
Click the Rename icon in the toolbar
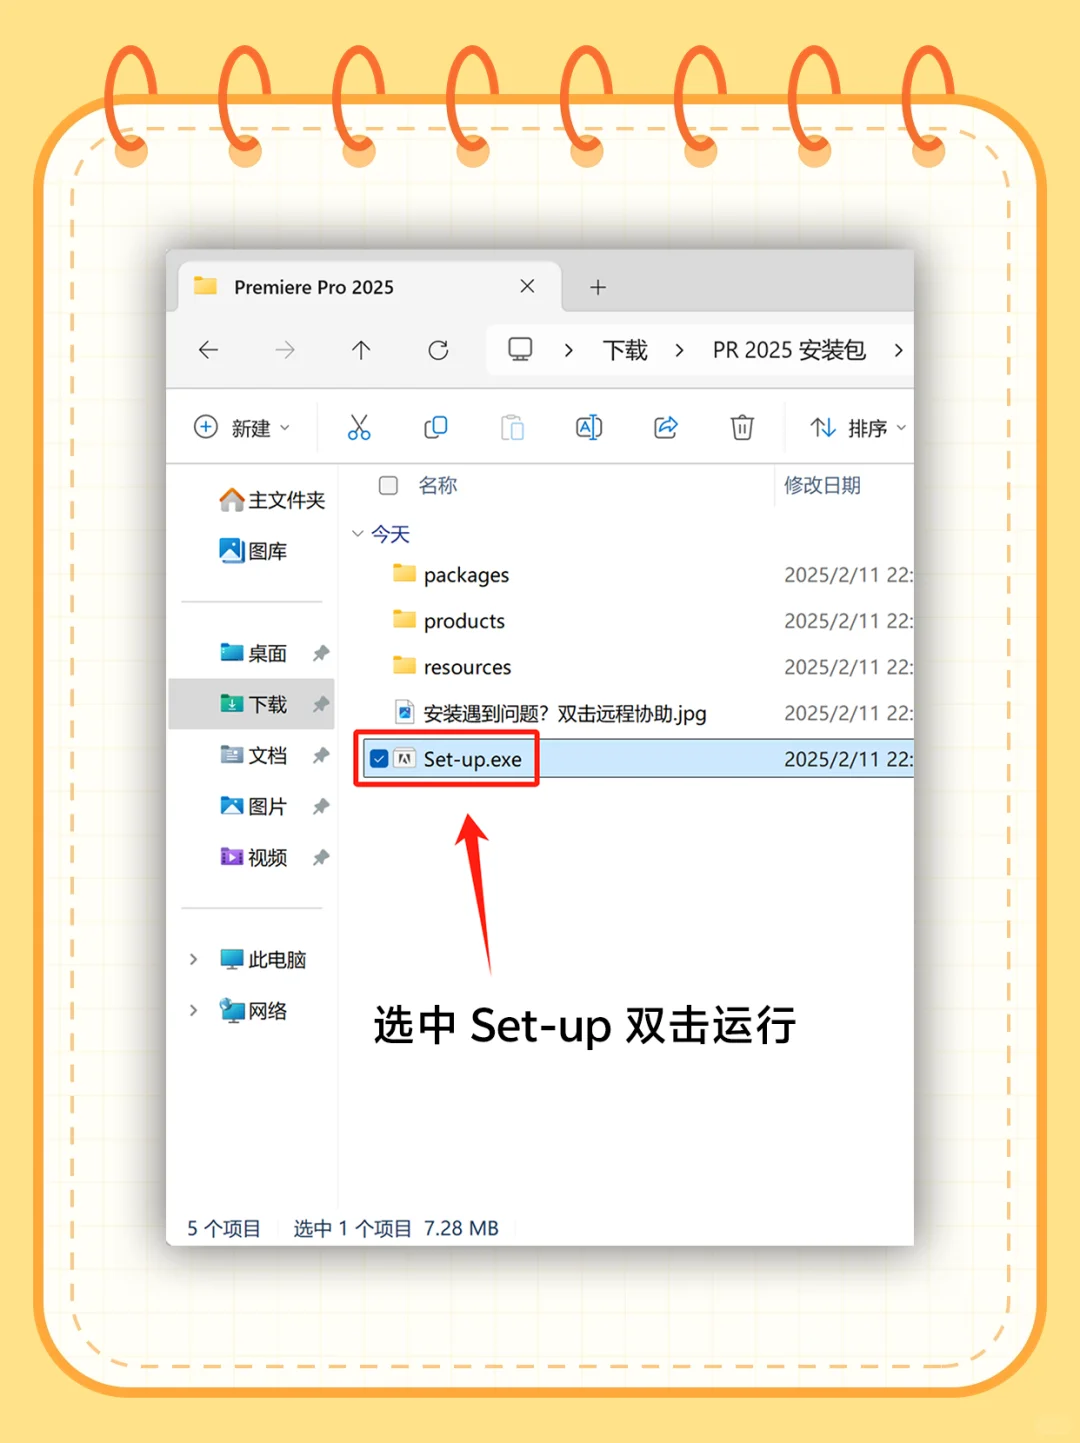[x=588, y=427]
